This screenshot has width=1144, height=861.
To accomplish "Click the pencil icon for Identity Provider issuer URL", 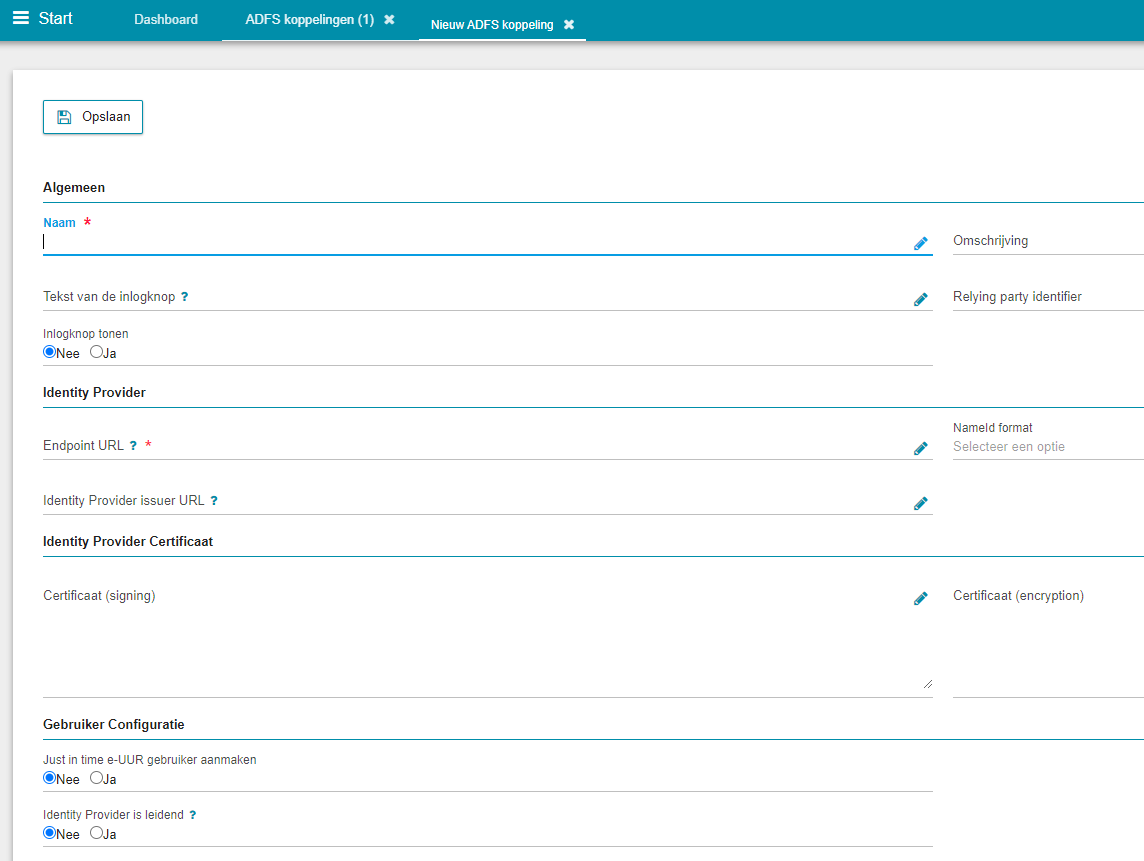I will tap(920, 504).
